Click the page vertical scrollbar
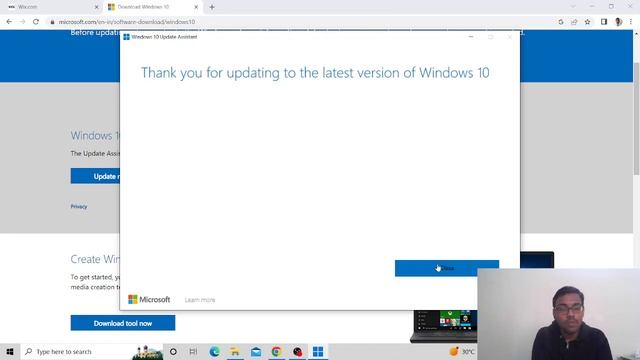This screenshot has width=640, height=360. click(636, 118)
